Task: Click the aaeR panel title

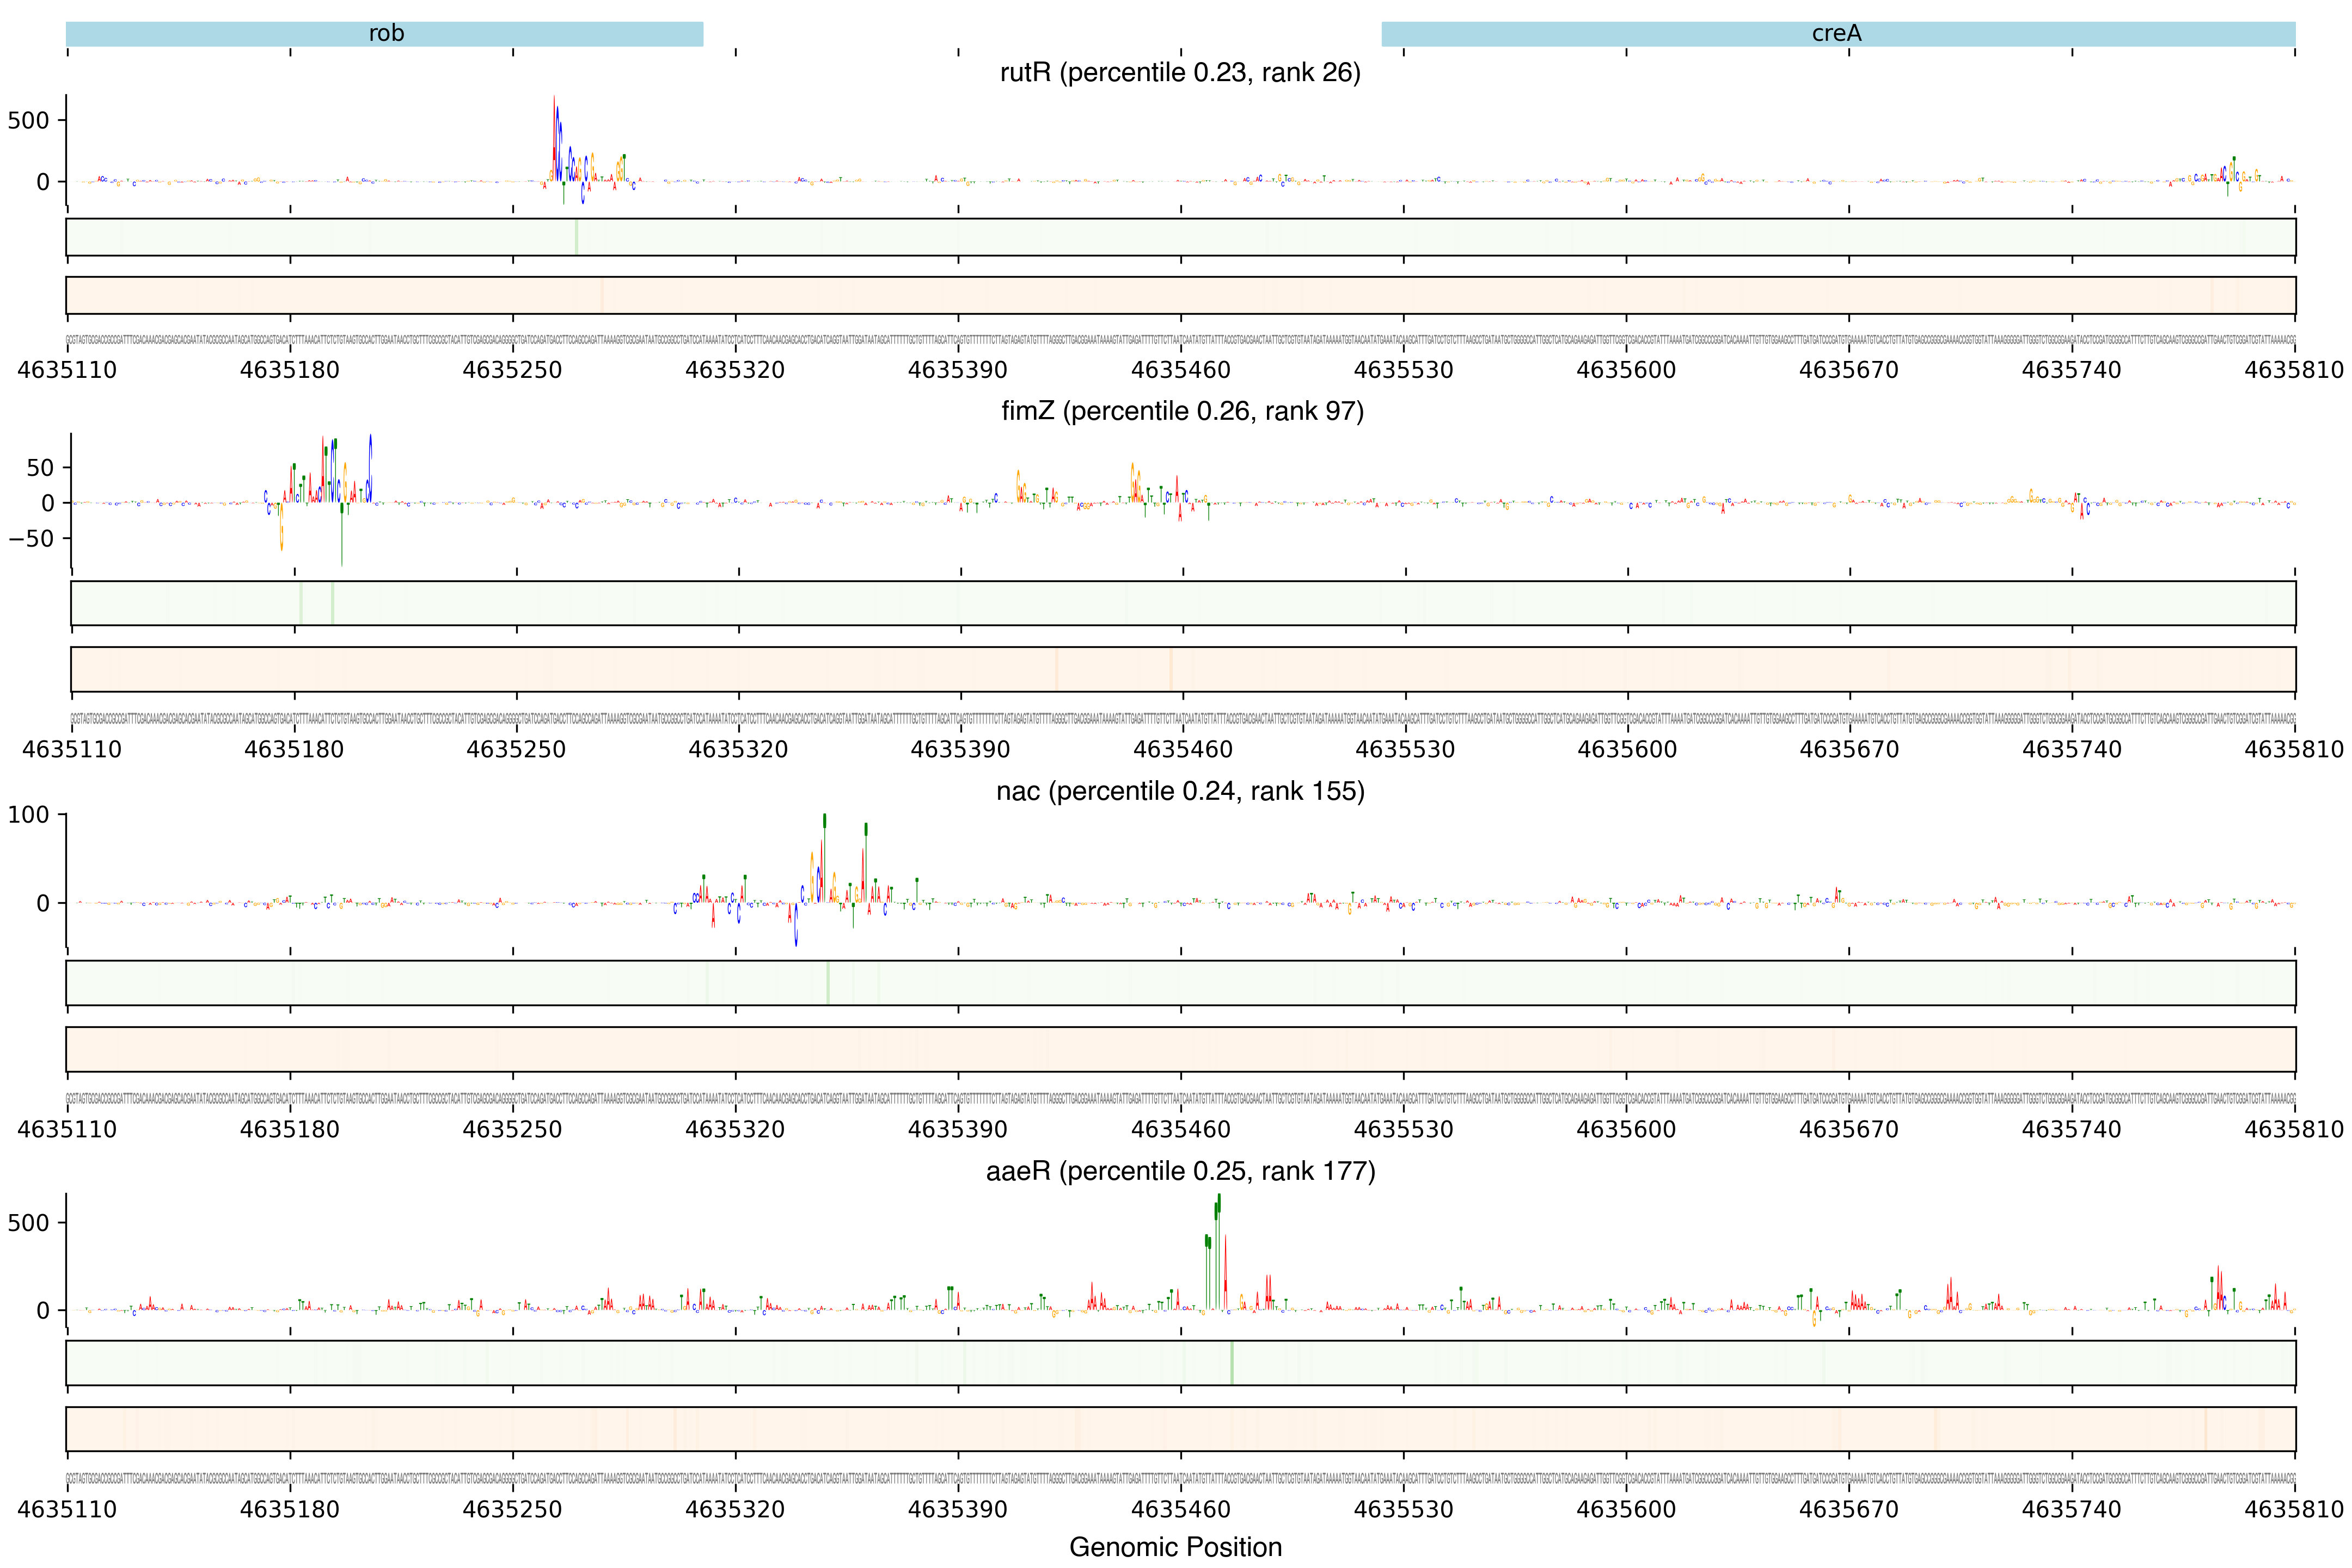Action: (1180, 1171)
